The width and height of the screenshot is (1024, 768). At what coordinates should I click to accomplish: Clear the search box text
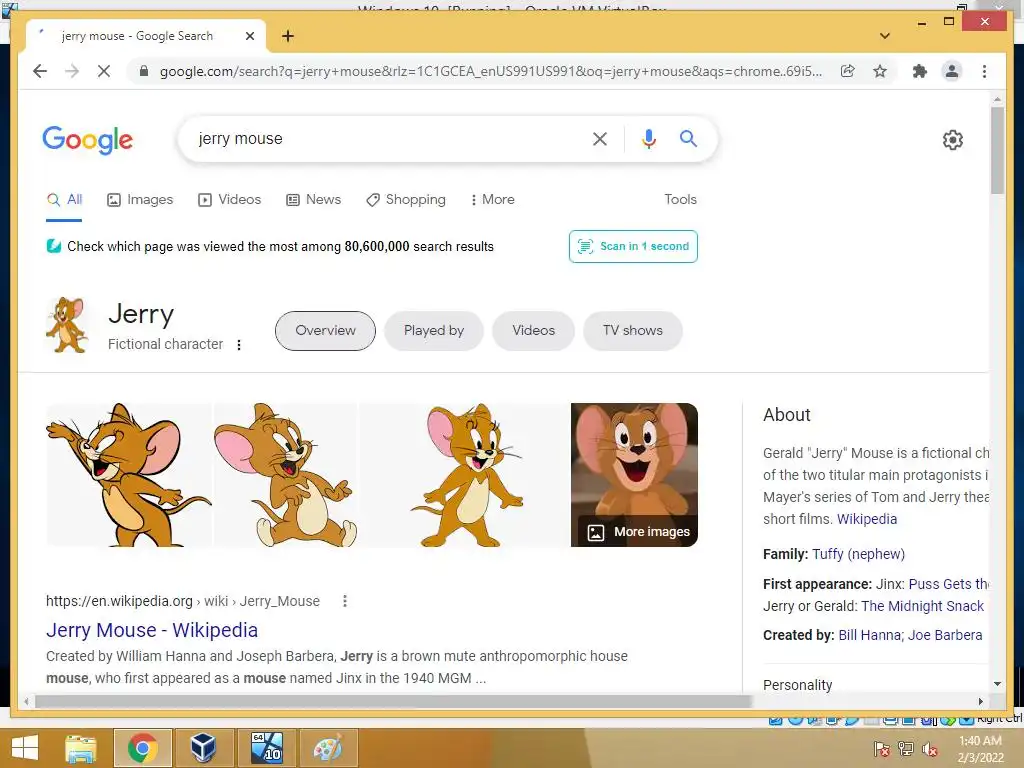[x=600, y=138]
